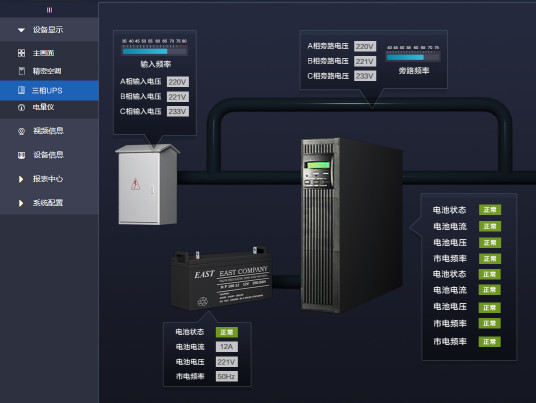Screen dimensions: 536x403
Task: Click the green 正常 badge beside bottom 电池状态
Action: (x=227, y=332)
